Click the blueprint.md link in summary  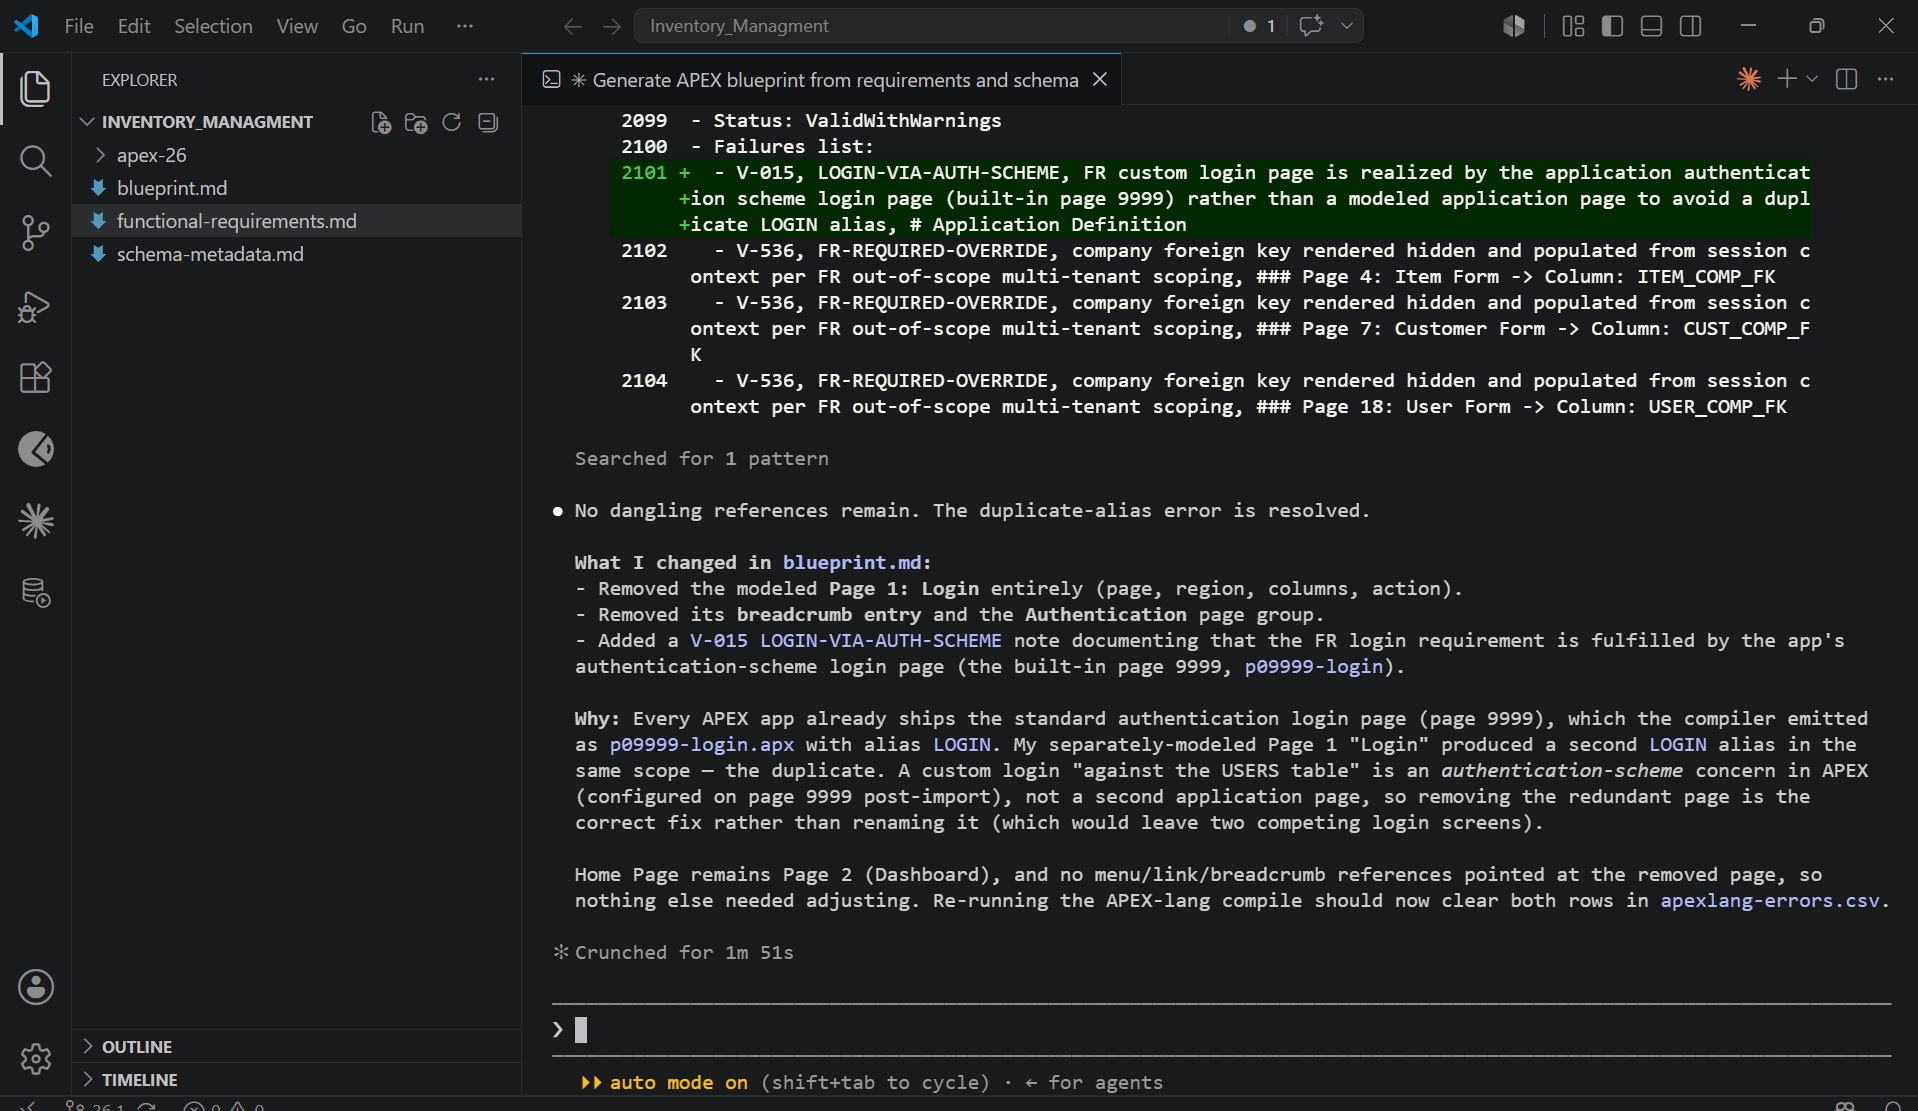click(x=851, y=563)
